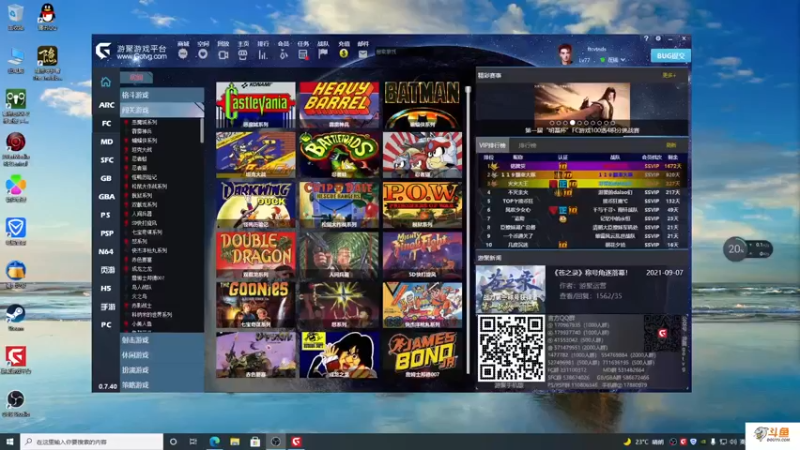
Task: Expand the 休闲游戏 category
Action: (162, 355)
